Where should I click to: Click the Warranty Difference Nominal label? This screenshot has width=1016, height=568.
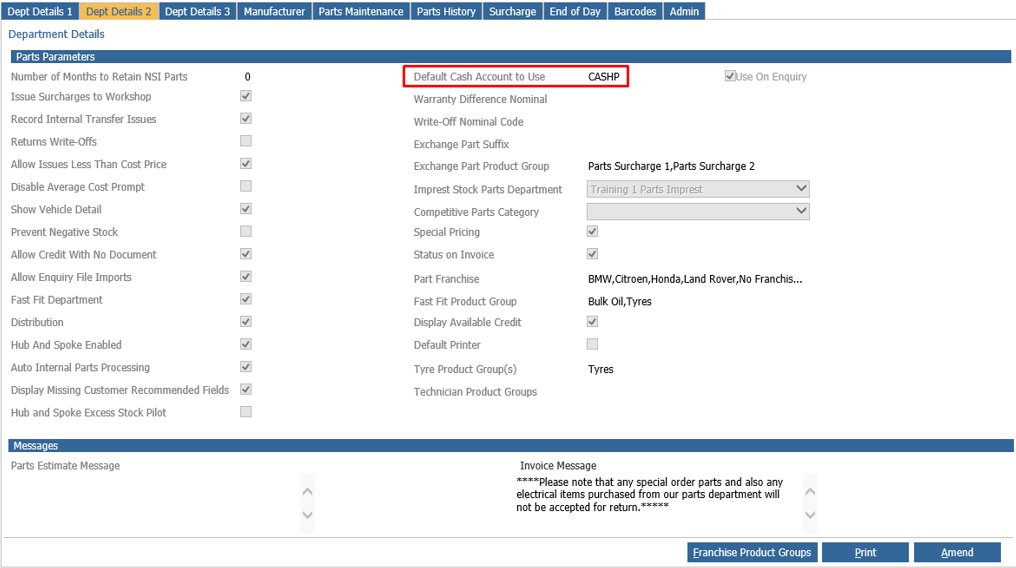[480, 99]
